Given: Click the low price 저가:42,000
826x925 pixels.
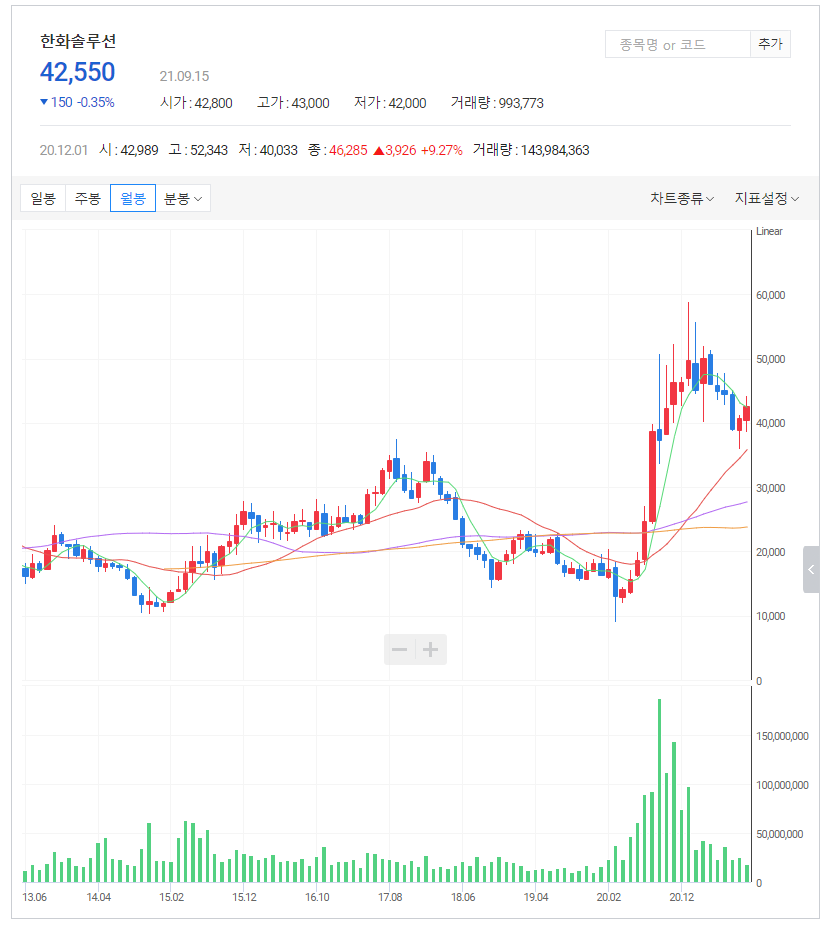Looking at the screenshot, I should 390,103.
